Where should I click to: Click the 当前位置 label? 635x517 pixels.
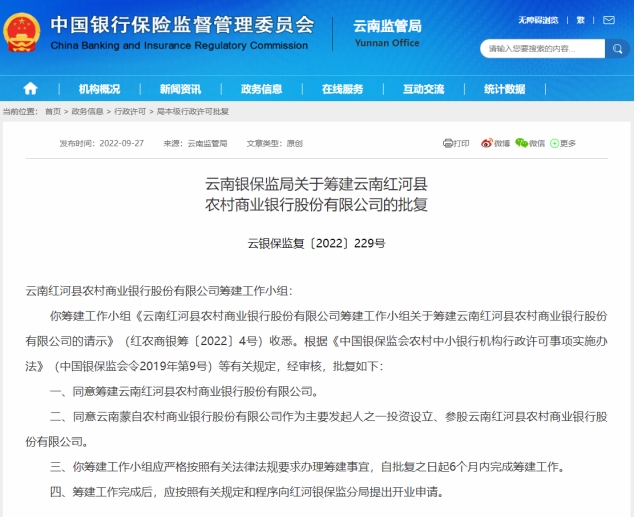pyautogui.click(x=20, y=111)
